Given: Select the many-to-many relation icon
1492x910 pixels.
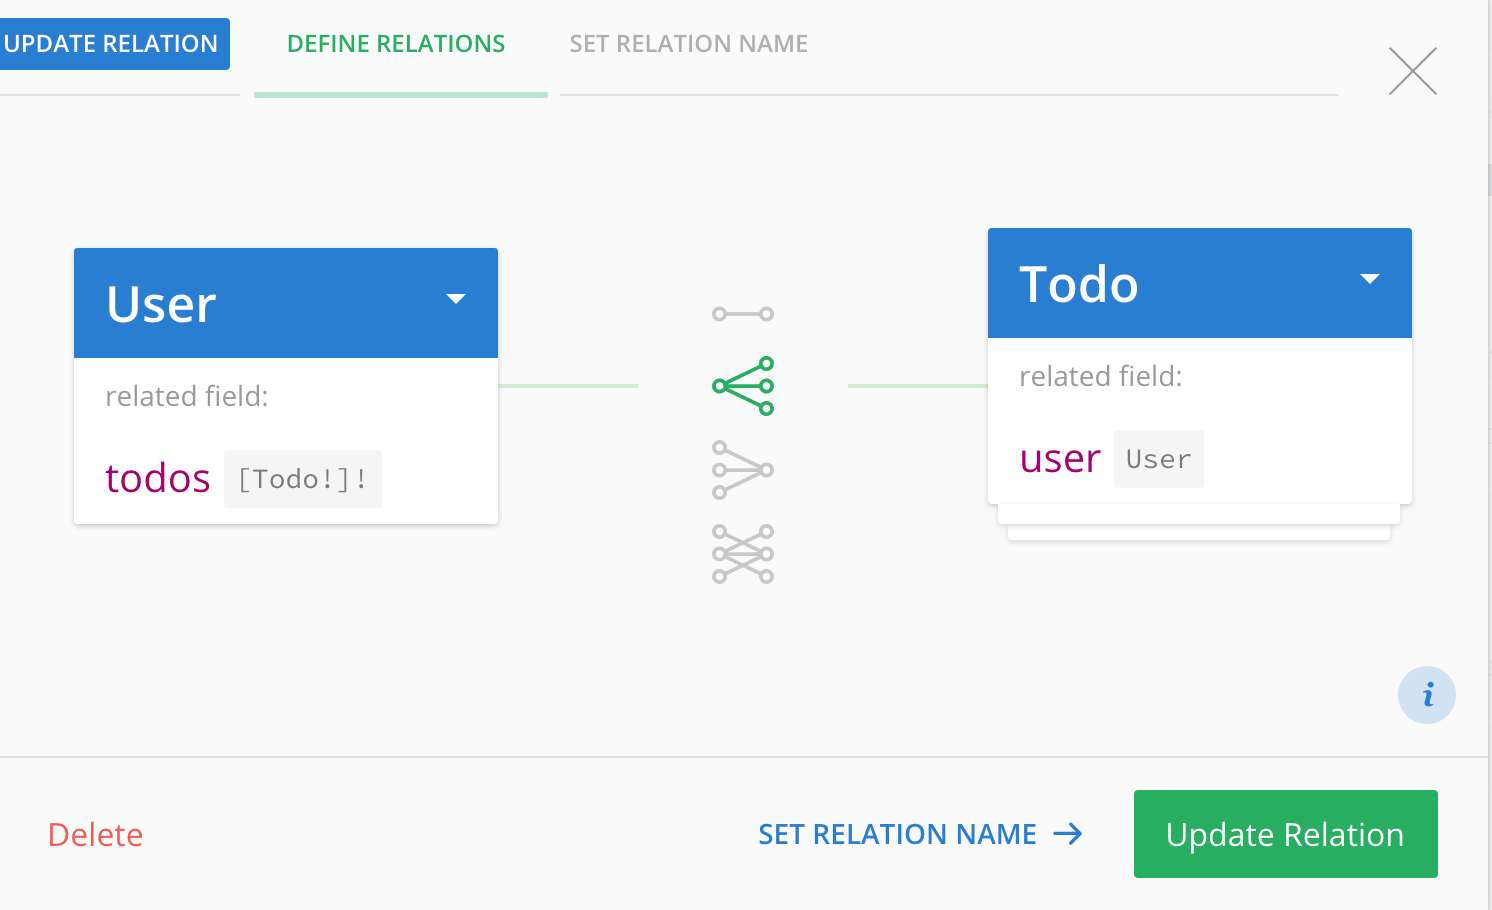Looking at the screenshot, I should click(x=742, y=553).
